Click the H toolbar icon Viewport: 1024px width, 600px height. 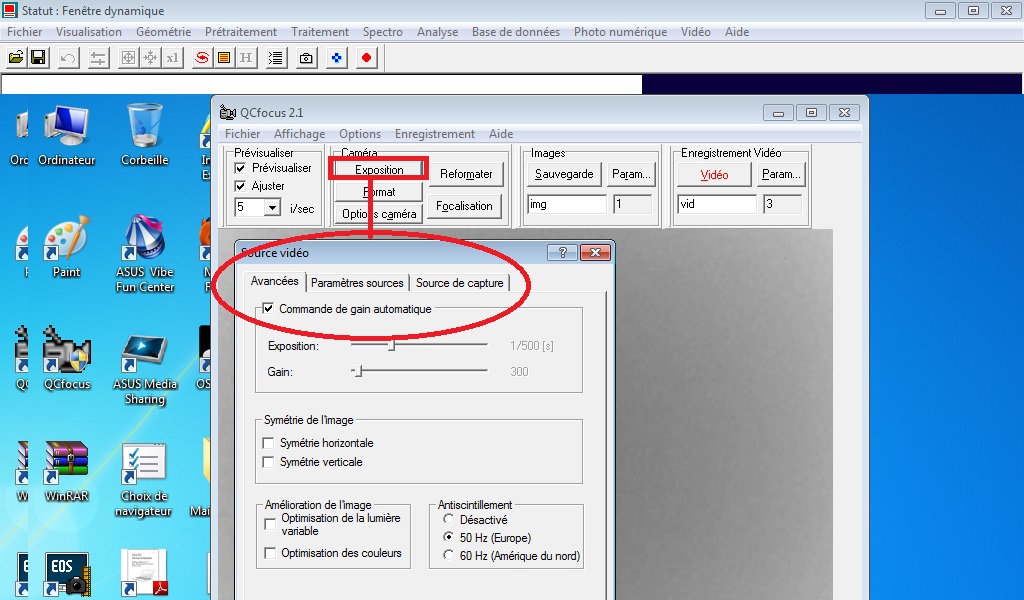(246, 58)
